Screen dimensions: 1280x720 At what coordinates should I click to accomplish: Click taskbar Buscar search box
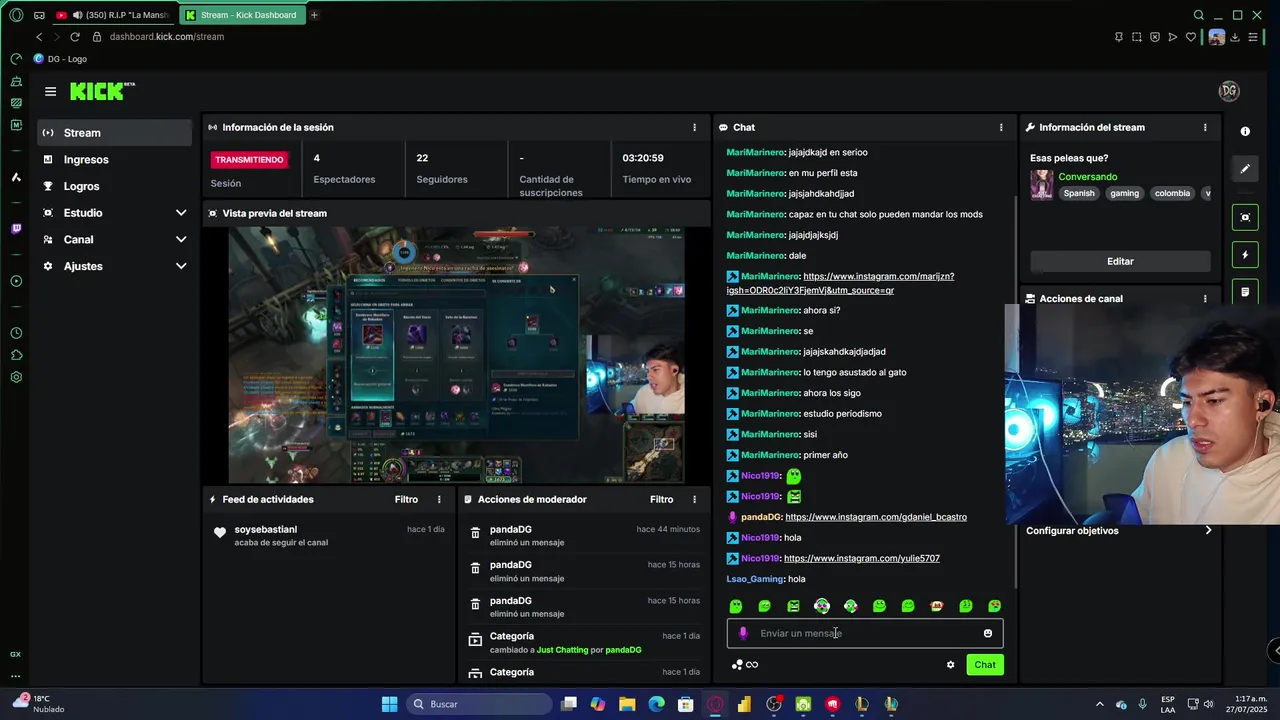click(x=477, y=704)
